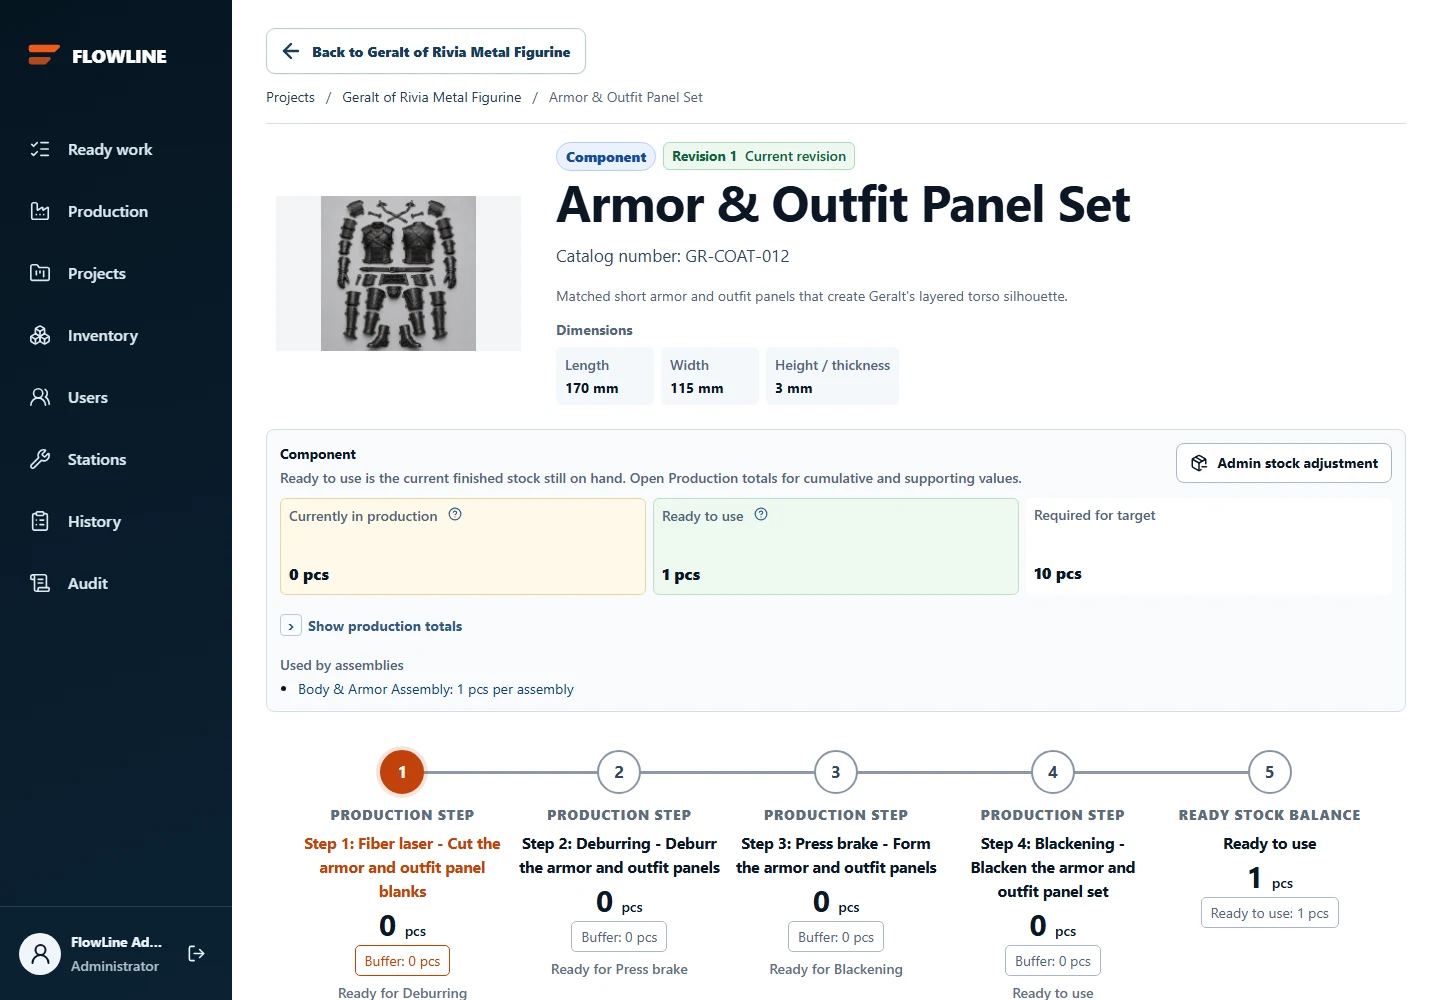Click Step 2 Deburring step title
The width and height of the screenshot is (1440, 1000).
click(619, 856)
